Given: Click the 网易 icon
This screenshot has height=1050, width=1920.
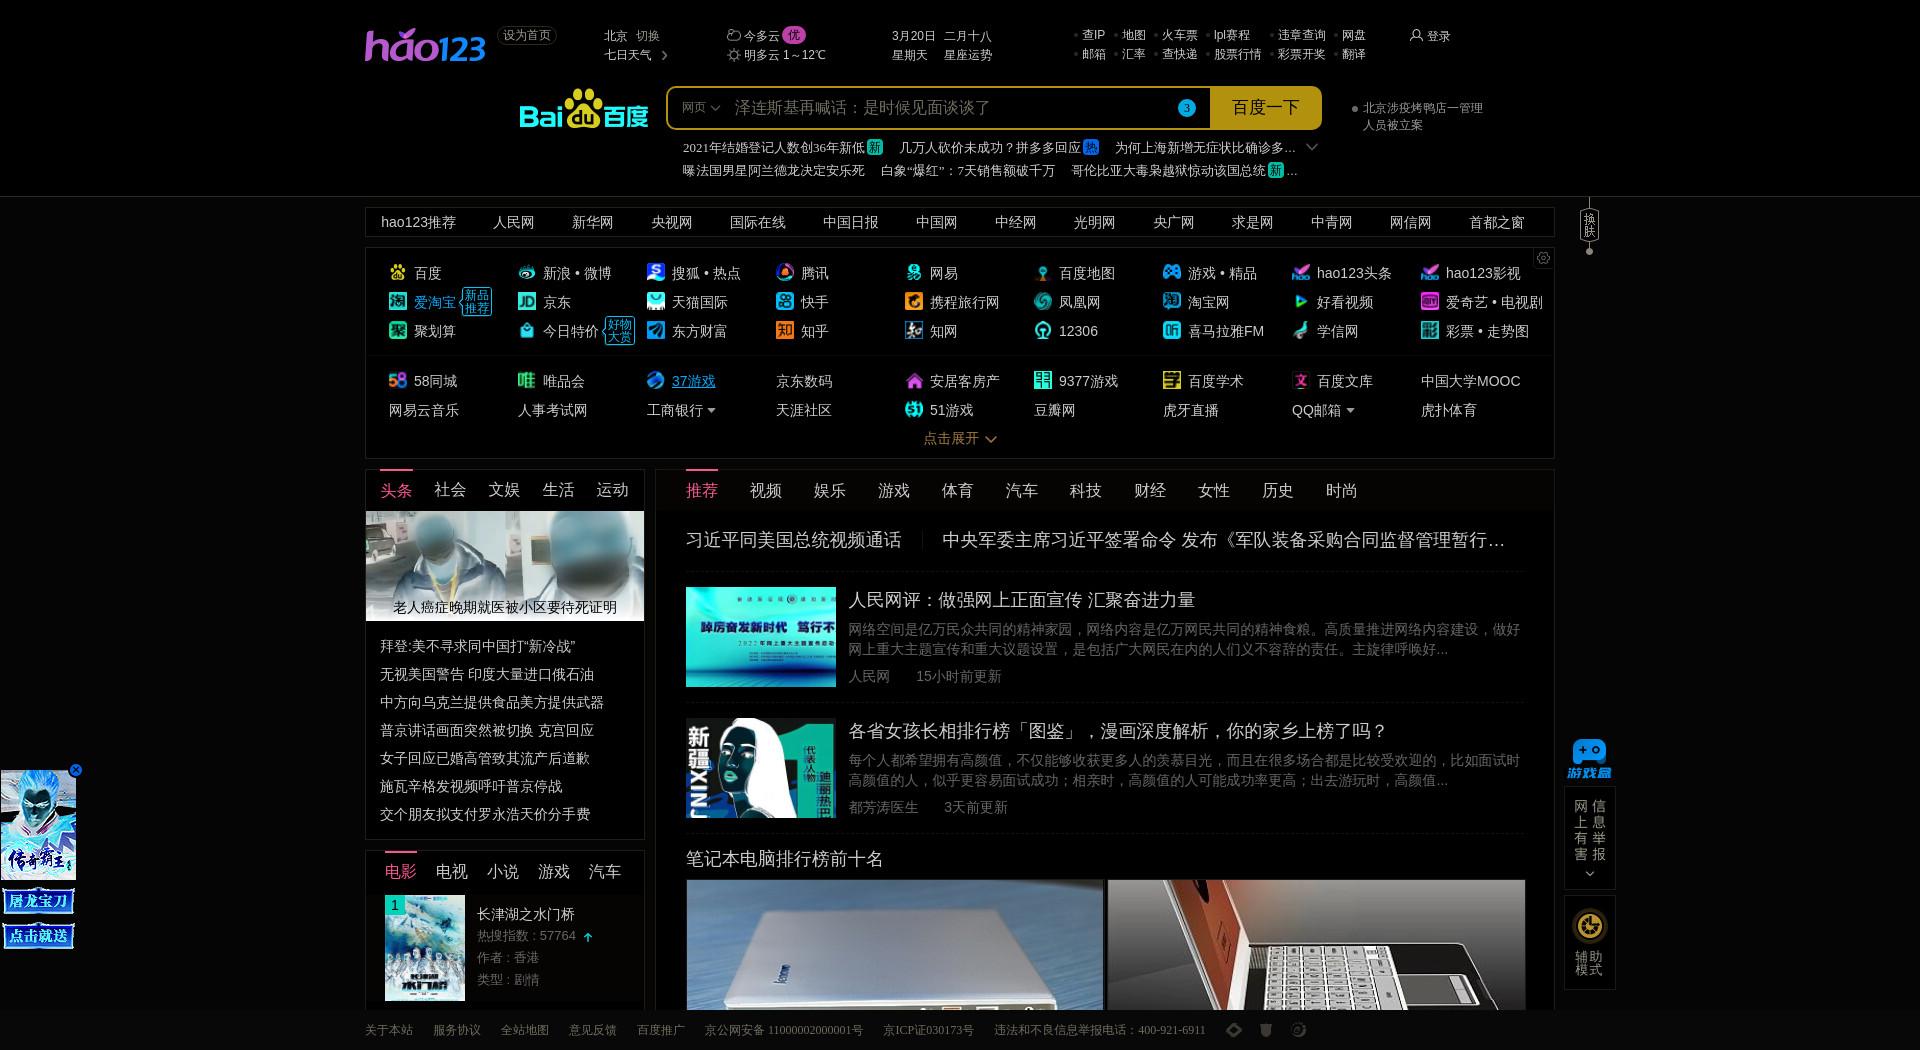Looking at the screenshot, I should click(x=914, y=272).
